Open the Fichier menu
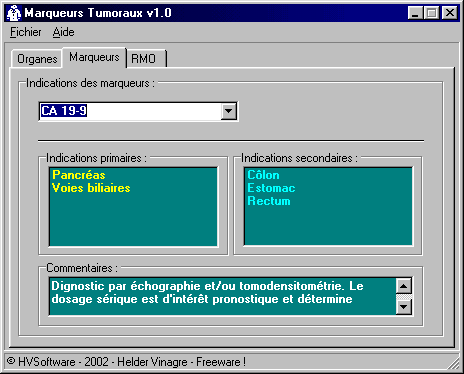This screenshot has height=374, width=464. (x=26, y=32)
